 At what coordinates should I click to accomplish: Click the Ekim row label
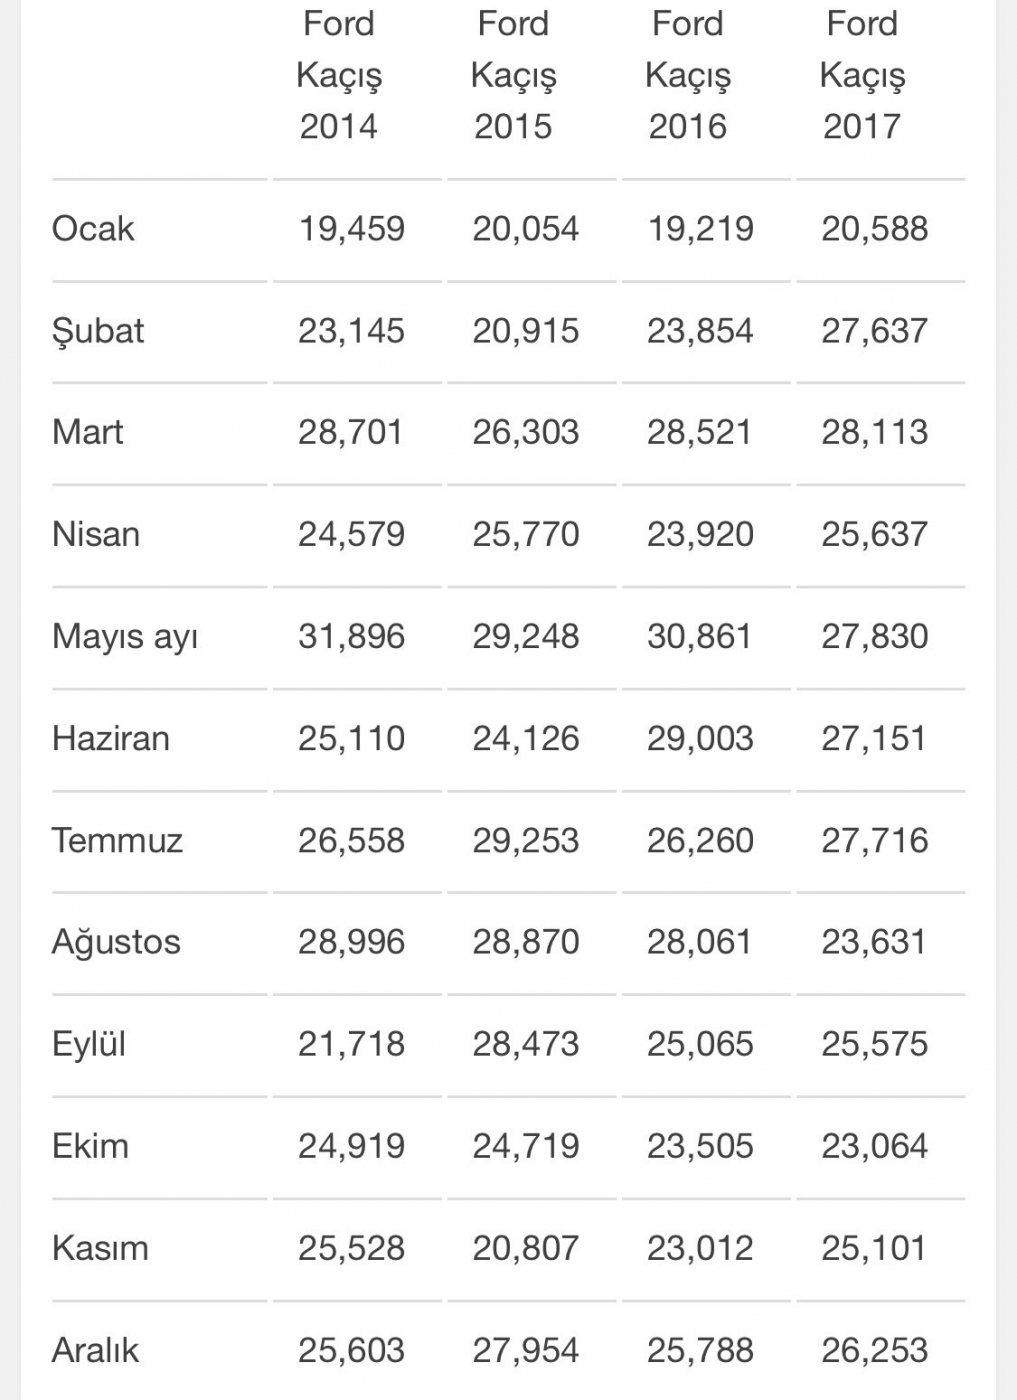point(91,1146)
